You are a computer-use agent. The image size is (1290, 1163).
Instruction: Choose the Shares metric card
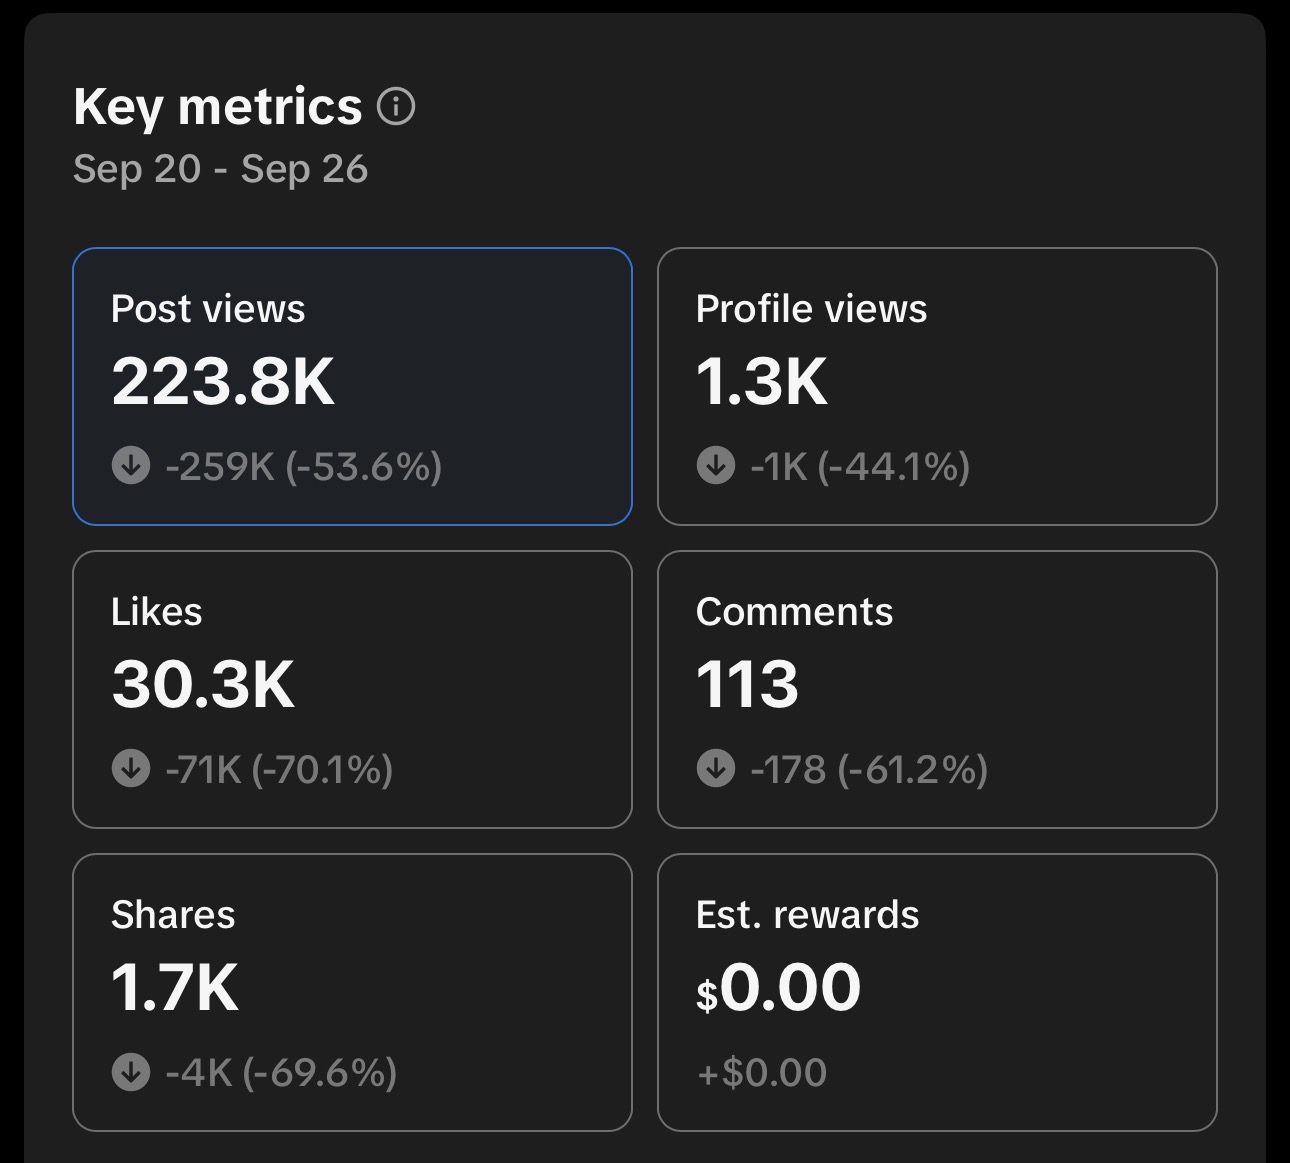point(352,992)
